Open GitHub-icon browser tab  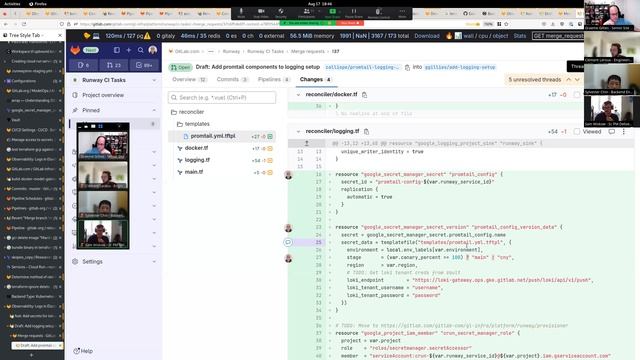point(468,13)
